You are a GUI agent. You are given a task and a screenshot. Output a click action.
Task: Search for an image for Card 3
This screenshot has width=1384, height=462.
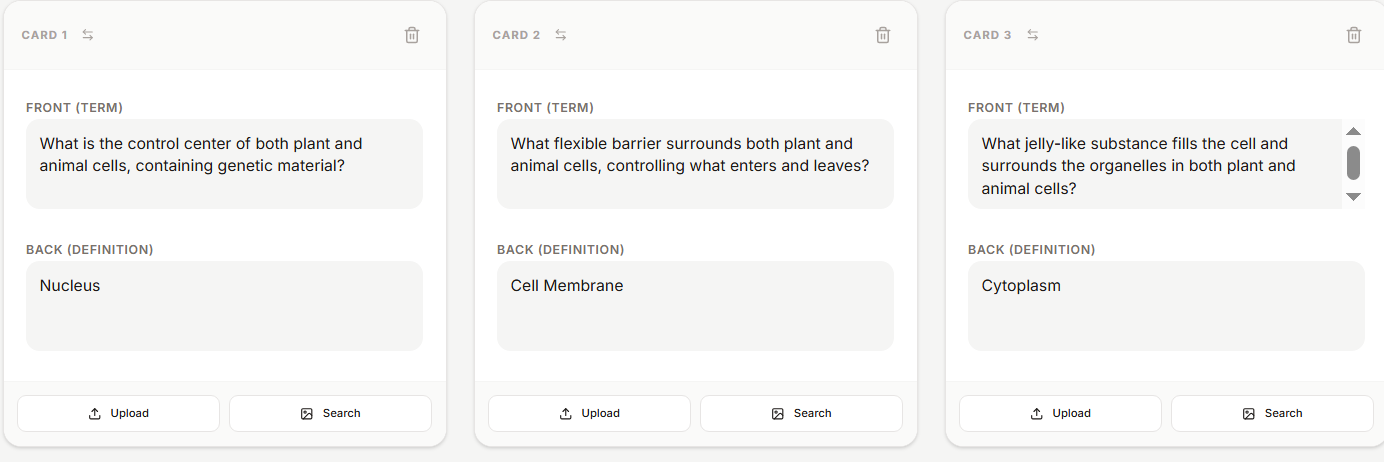1272,413
